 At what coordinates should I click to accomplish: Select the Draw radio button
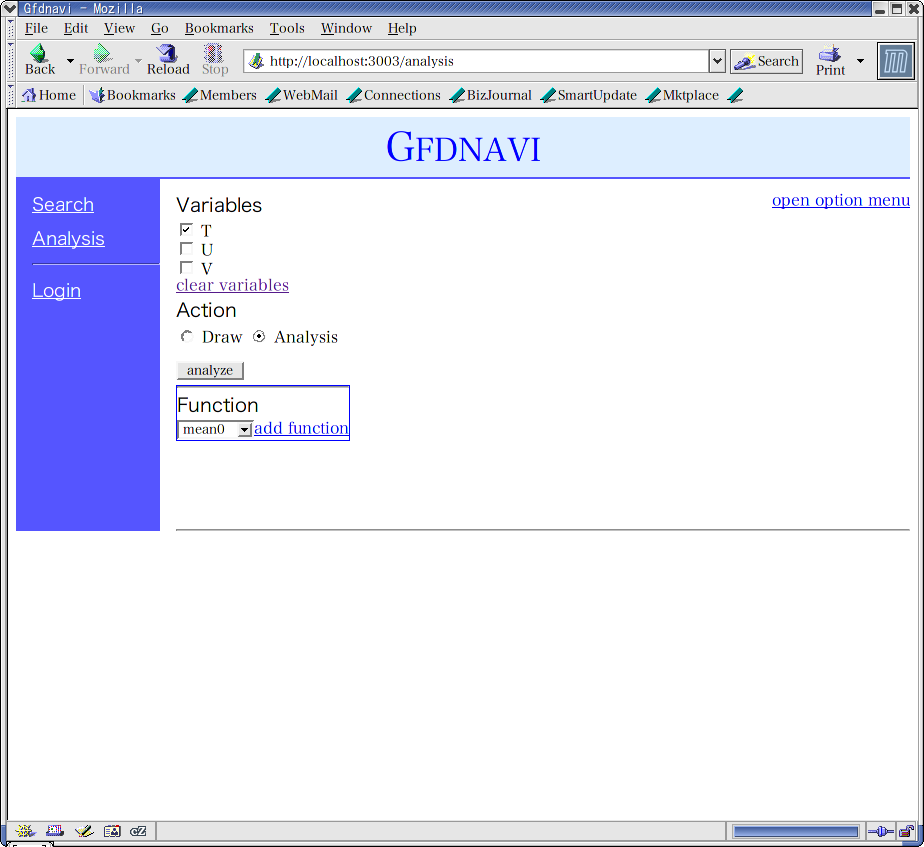187,337
